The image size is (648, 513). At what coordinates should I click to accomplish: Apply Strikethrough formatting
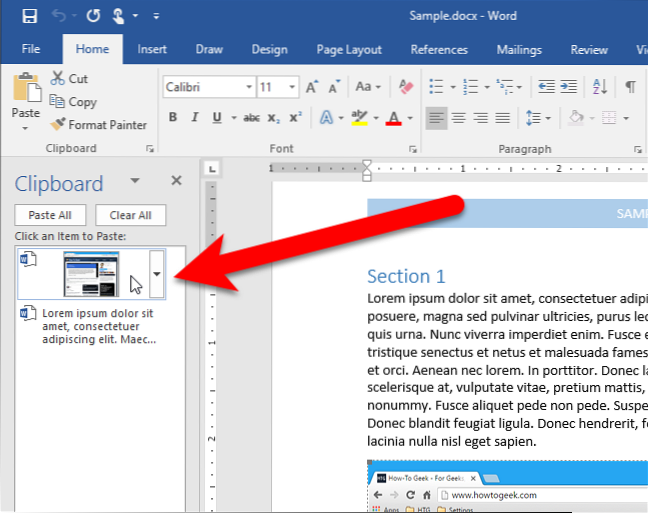(250, 118)
